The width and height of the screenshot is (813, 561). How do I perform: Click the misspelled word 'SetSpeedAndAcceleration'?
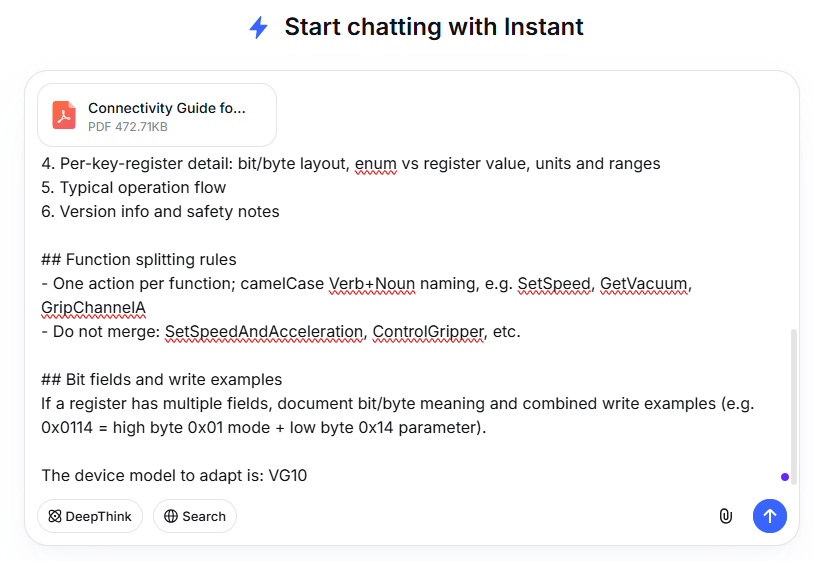(264, 332)
